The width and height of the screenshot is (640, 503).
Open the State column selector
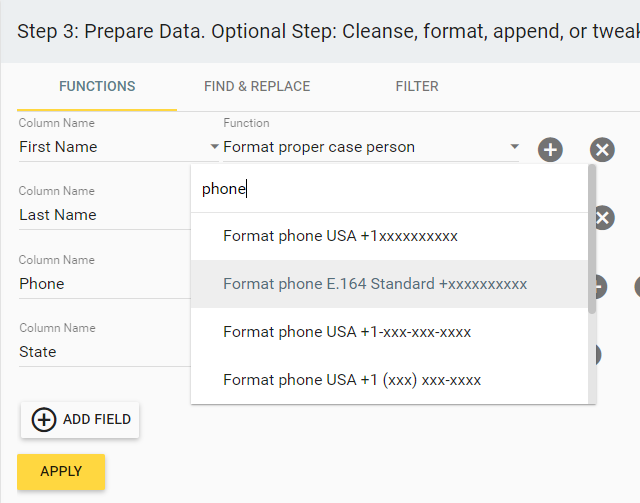point(104,352)
